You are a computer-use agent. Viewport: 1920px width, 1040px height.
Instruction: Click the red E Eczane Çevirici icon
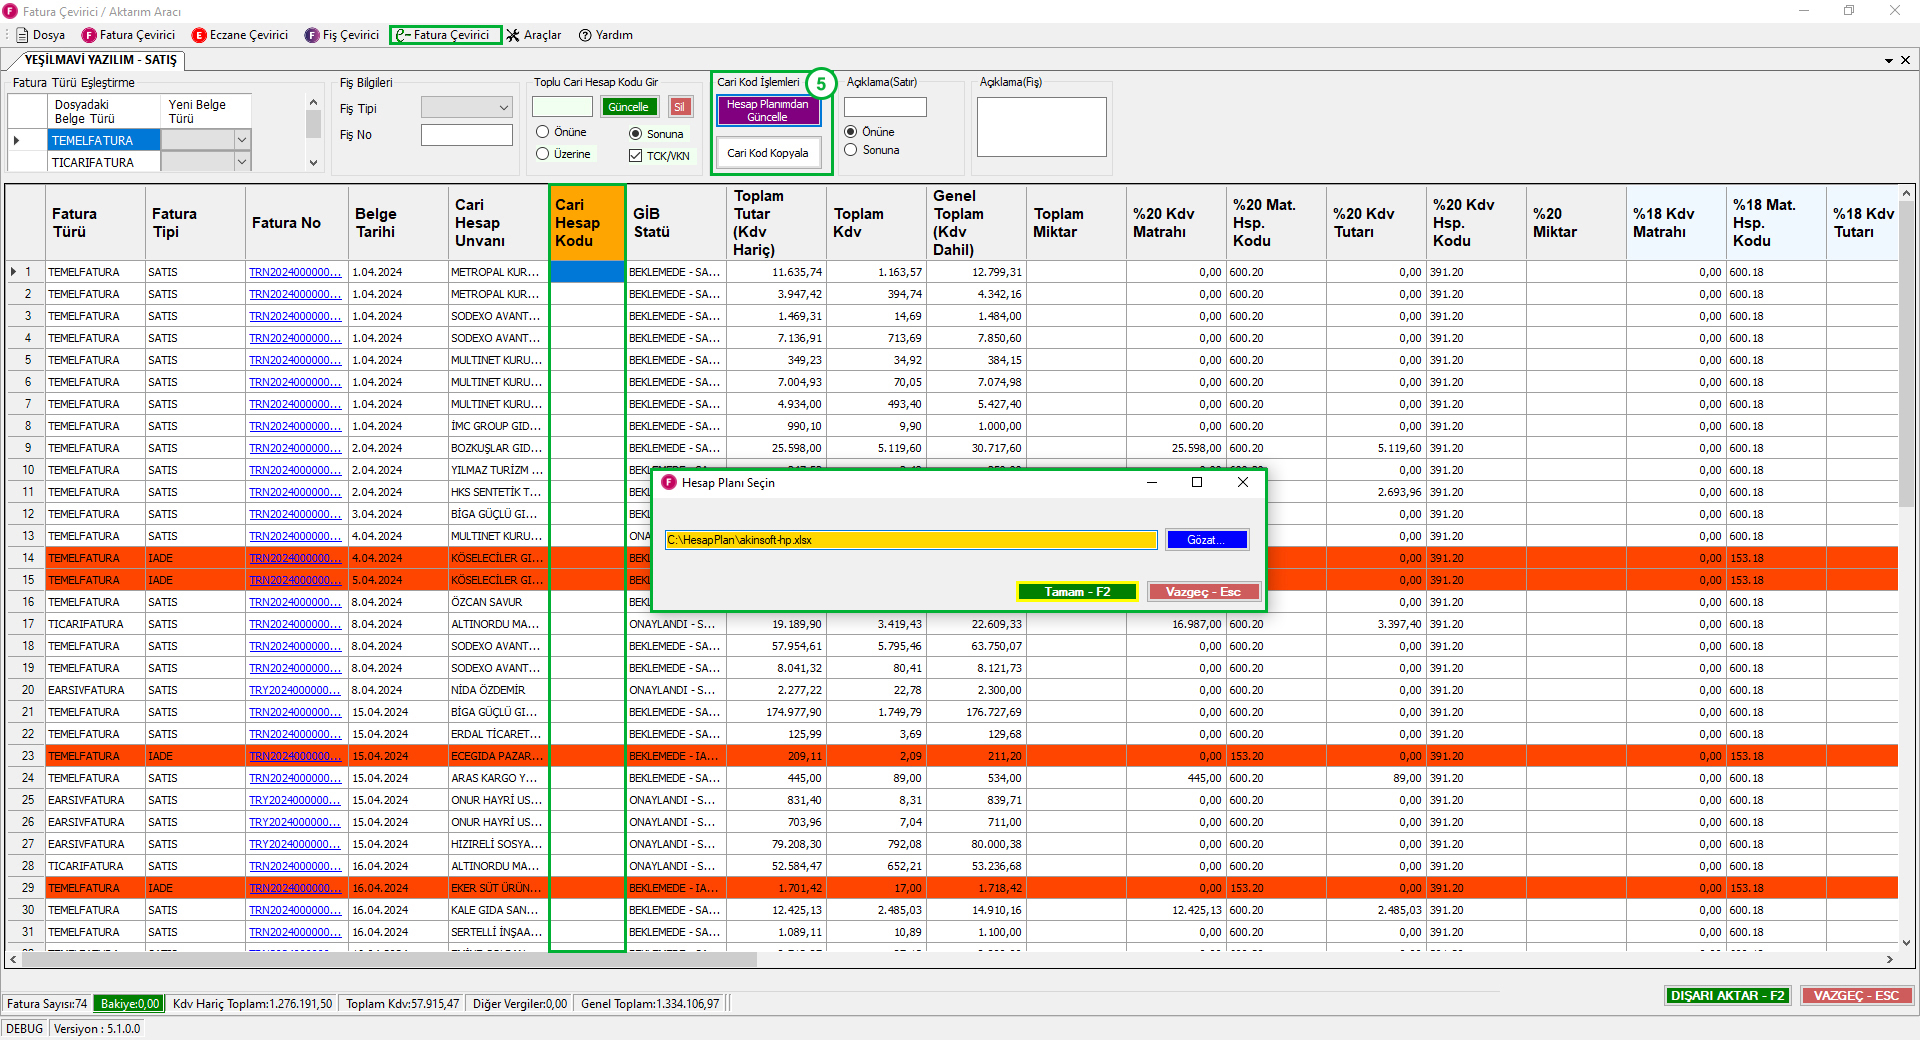(x=199, y=35)
